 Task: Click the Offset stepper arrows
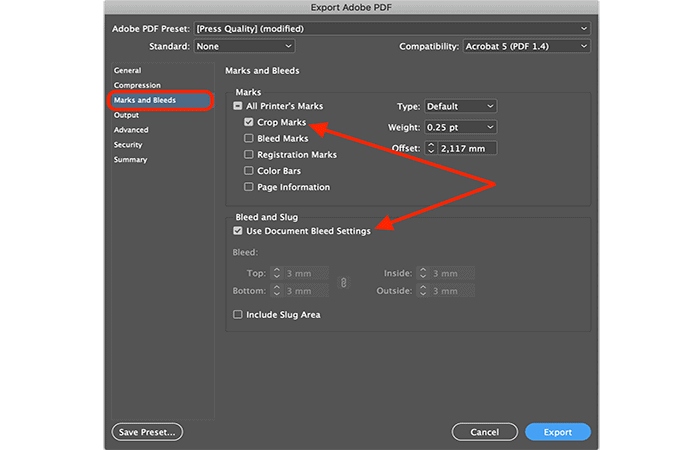tap(431, 148)
